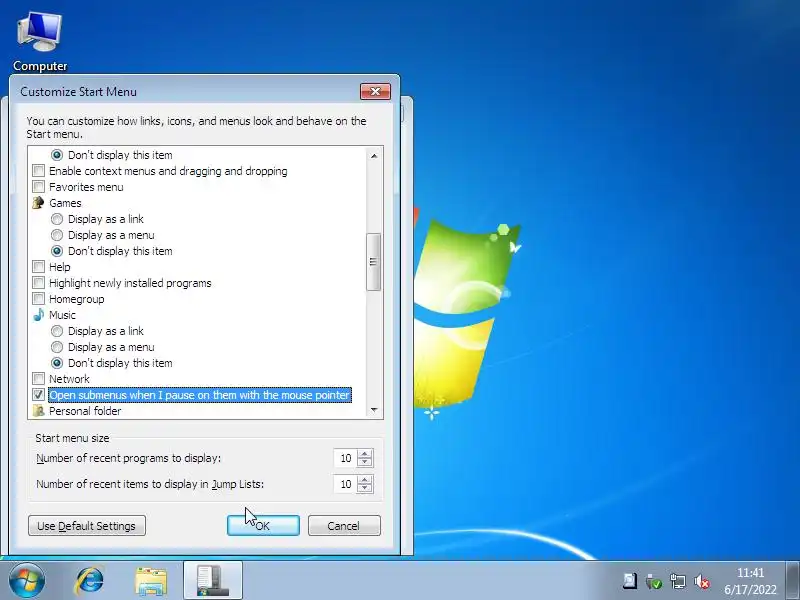The image size is (800, 600).
Task: Click the muted volume speaker tray icon
Action: tap(702, 581)
